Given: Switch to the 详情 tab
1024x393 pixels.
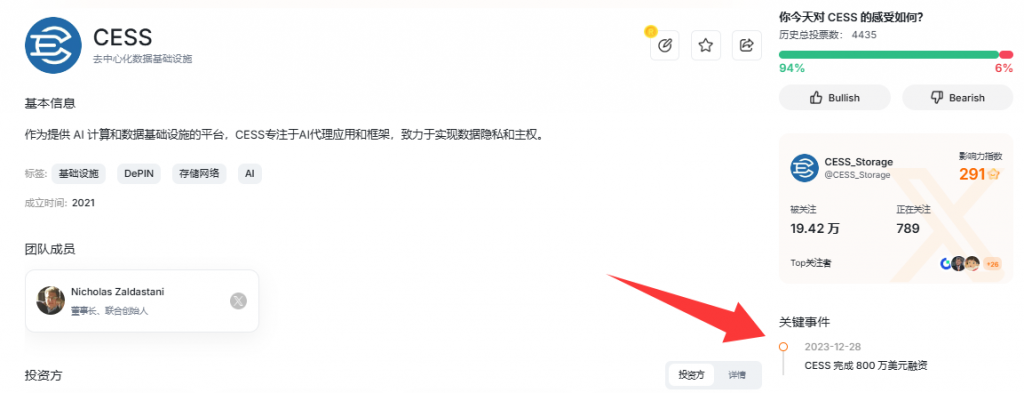Looking at the screenshot, I should click(737, 375).
